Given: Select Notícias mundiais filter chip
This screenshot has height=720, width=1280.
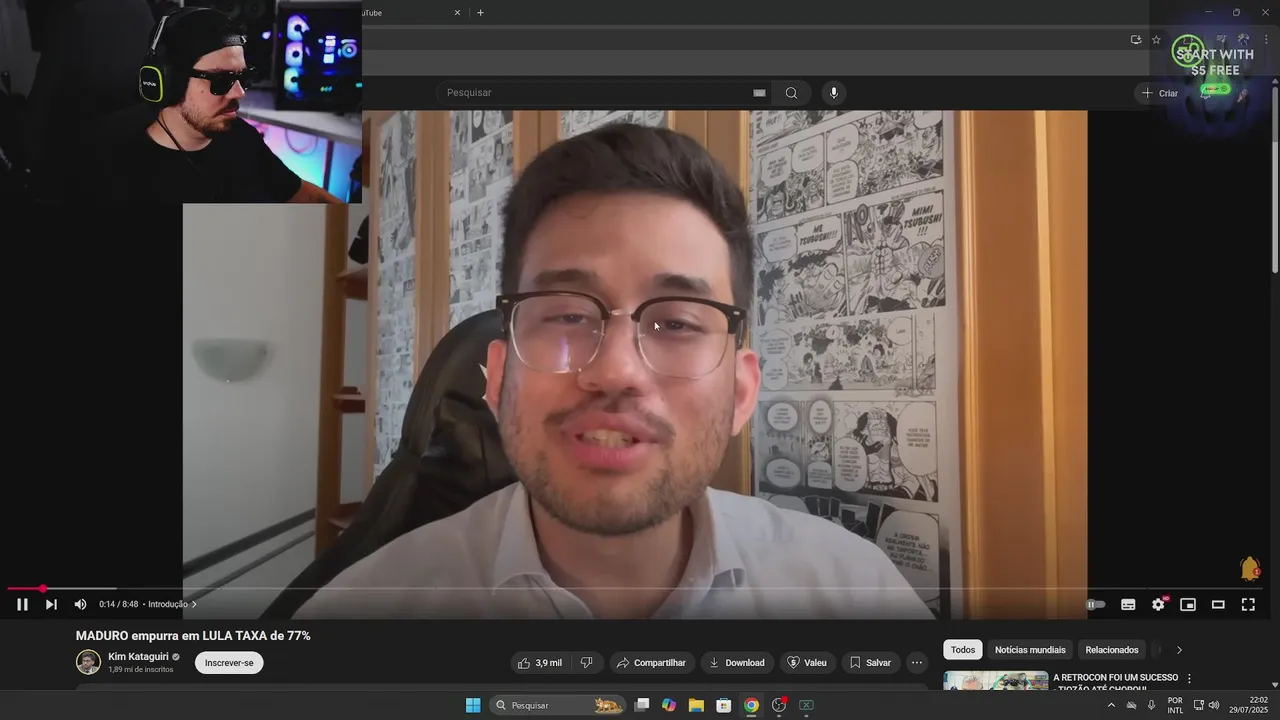Looking at the screenshot, I should [1030, 650].
